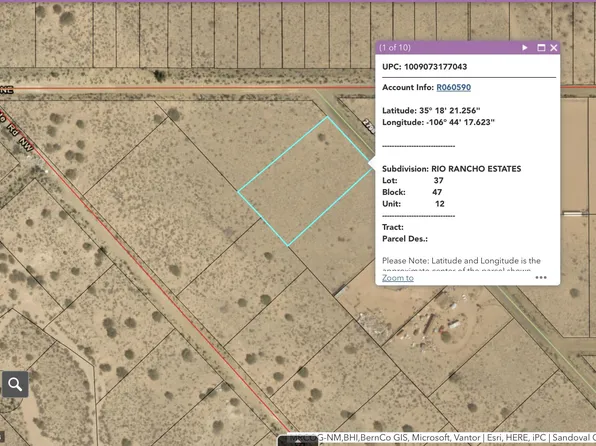Click the Zoom to link
The height and width of the screenshot is (446, 596).
(x=398, y=278)
